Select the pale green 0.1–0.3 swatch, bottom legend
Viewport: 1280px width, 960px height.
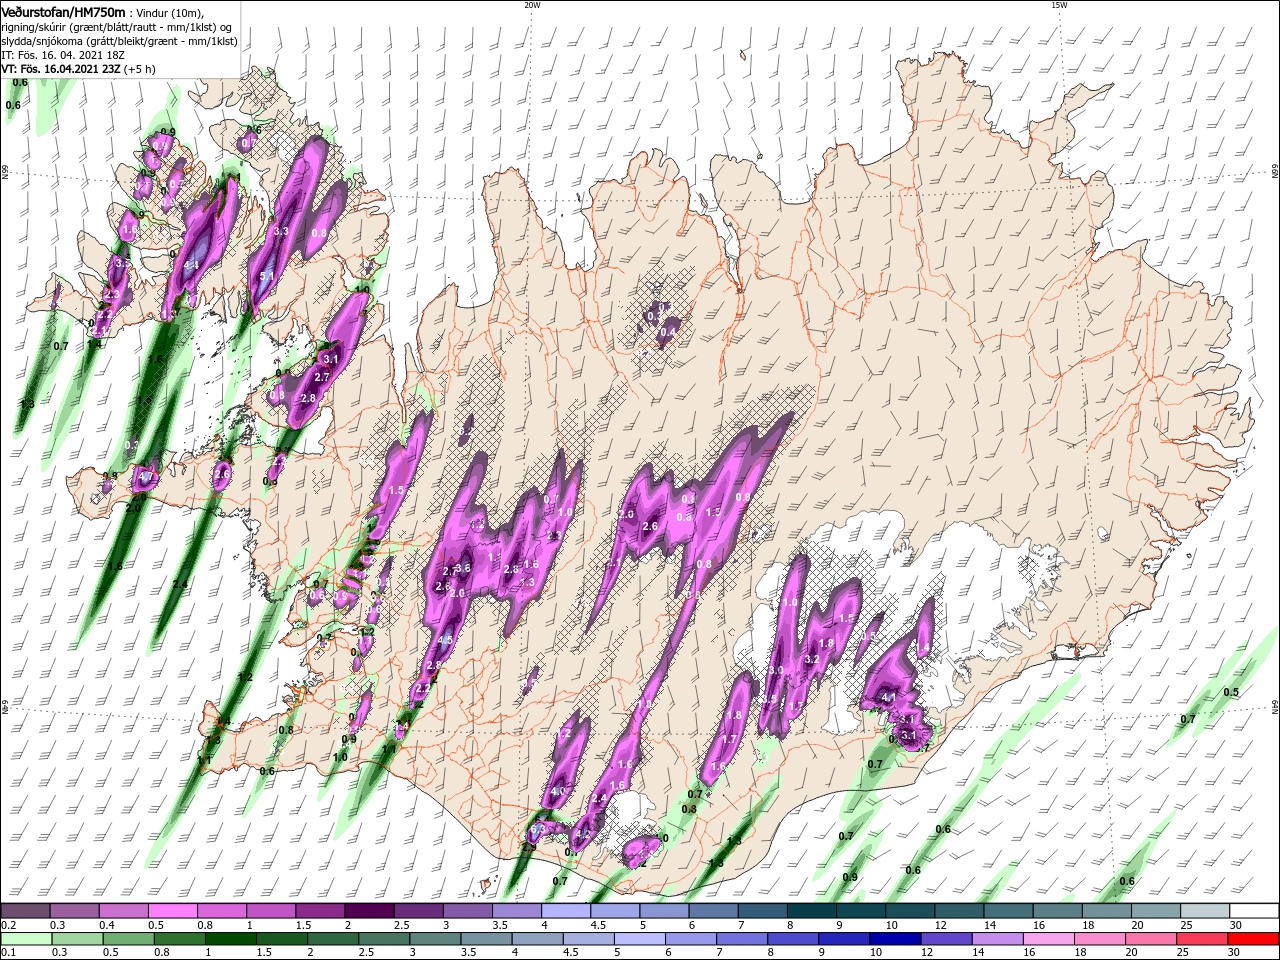[27, 939]
